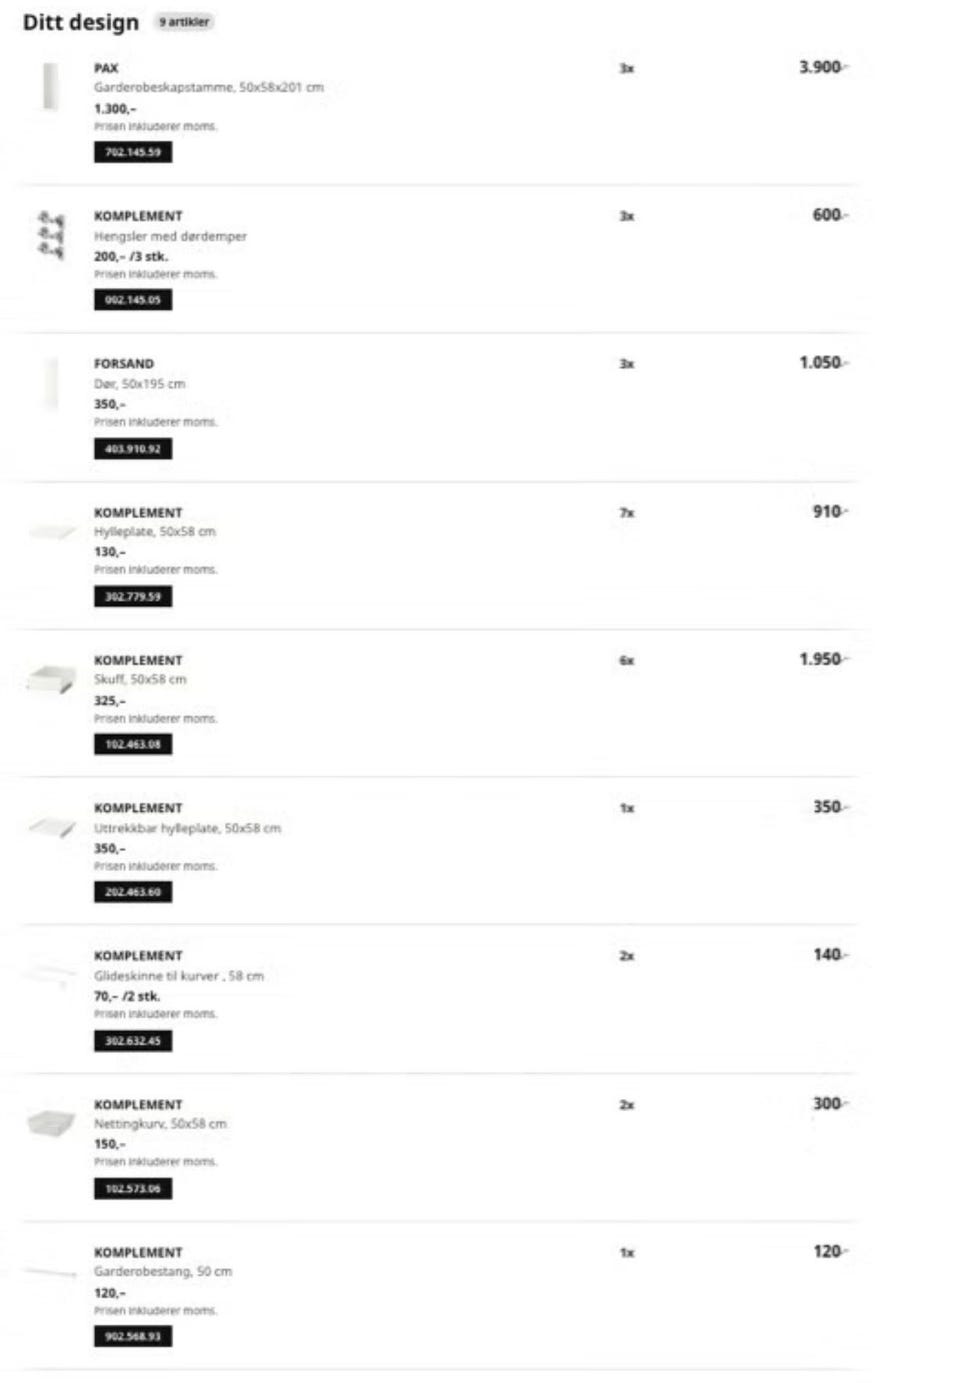Open the PAX product name link

click(106, 68)
